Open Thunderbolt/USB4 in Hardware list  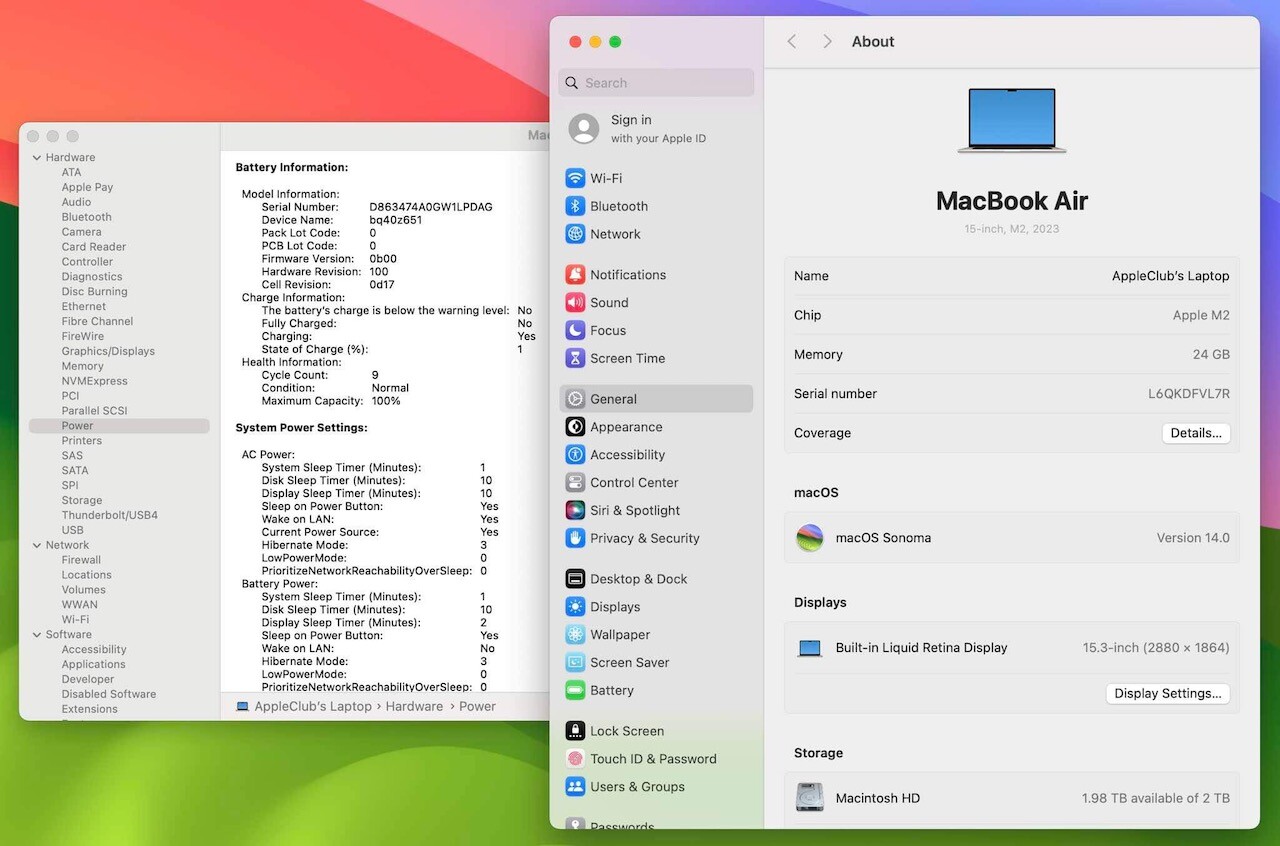tap(109, 515)
